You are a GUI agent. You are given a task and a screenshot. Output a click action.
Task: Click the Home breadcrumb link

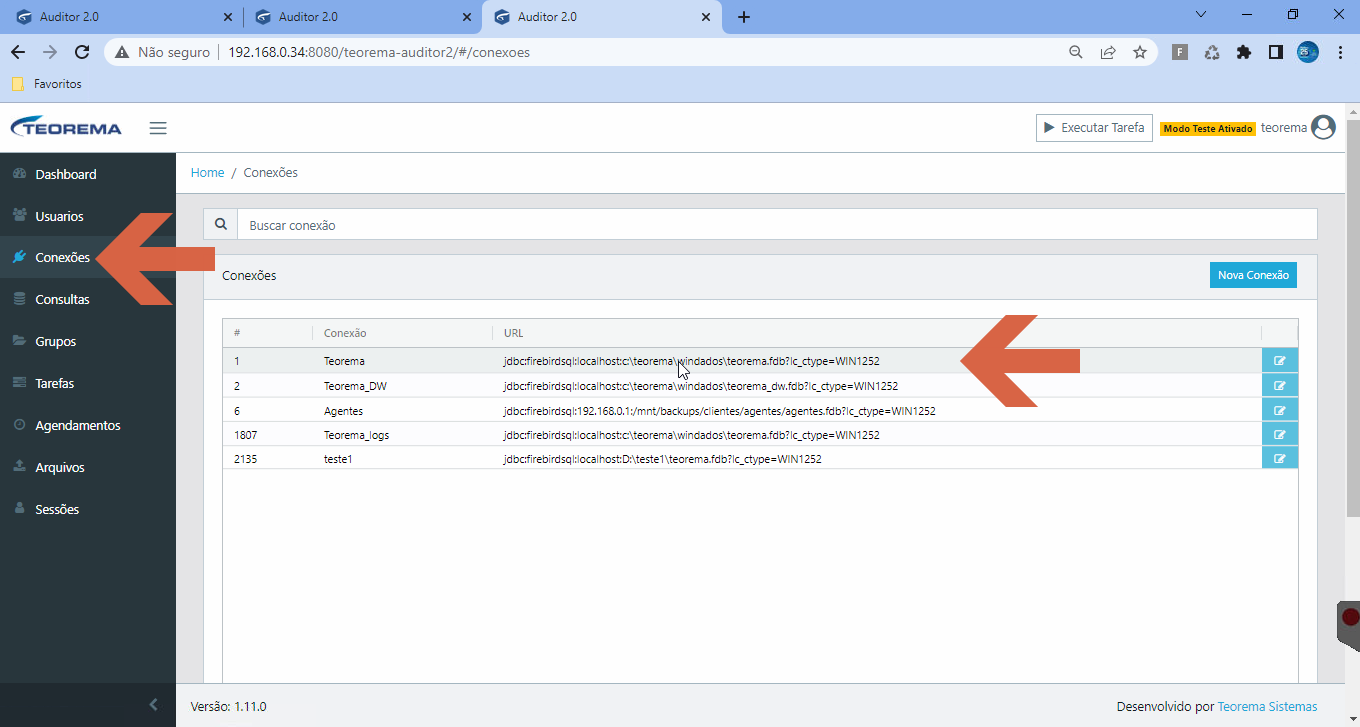(207, 173)
